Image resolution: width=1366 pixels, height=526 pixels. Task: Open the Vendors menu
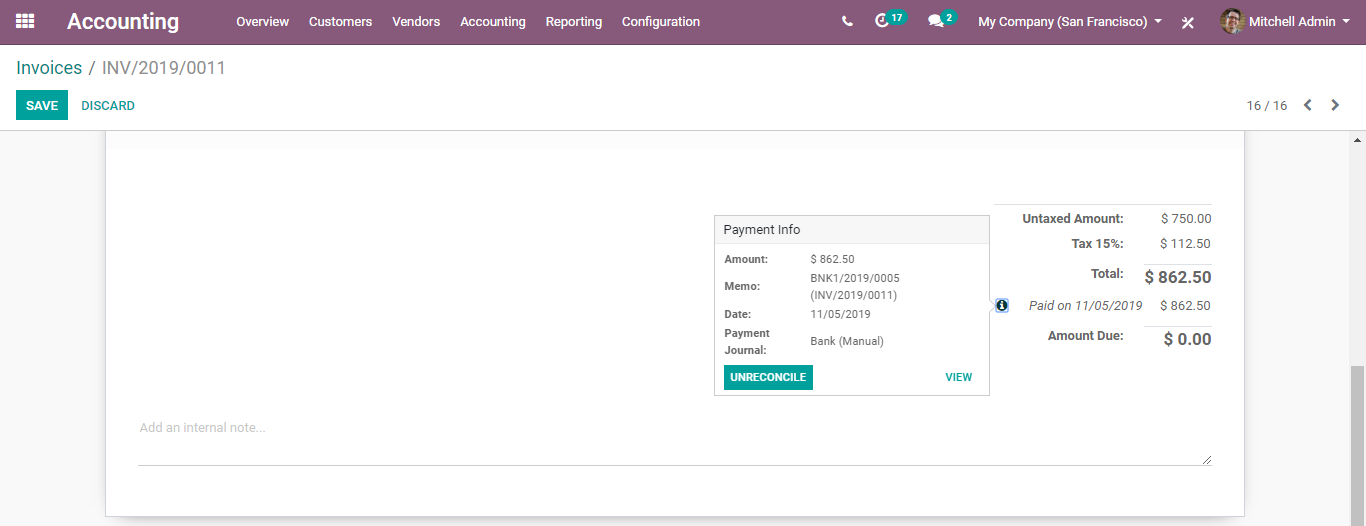point(416,21)
